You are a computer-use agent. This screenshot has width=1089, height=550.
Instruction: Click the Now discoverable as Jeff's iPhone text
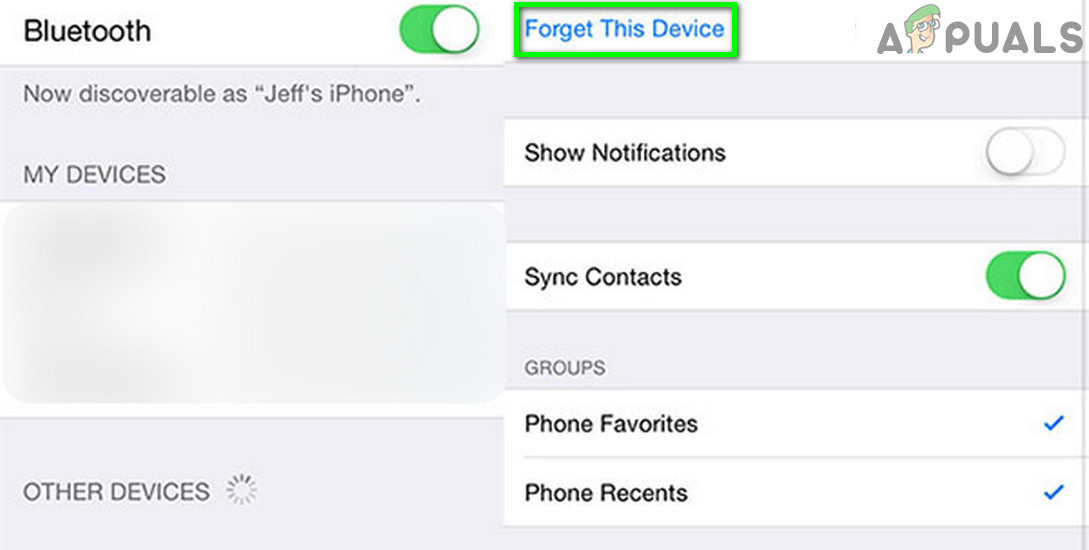pos(222,94)
